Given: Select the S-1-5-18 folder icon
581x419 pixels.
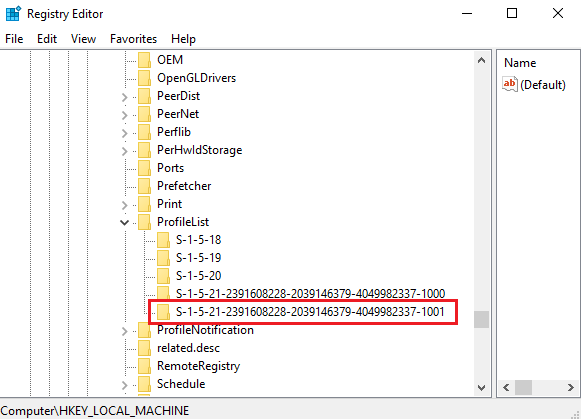Looking at the screenshot, I should 163,240.
